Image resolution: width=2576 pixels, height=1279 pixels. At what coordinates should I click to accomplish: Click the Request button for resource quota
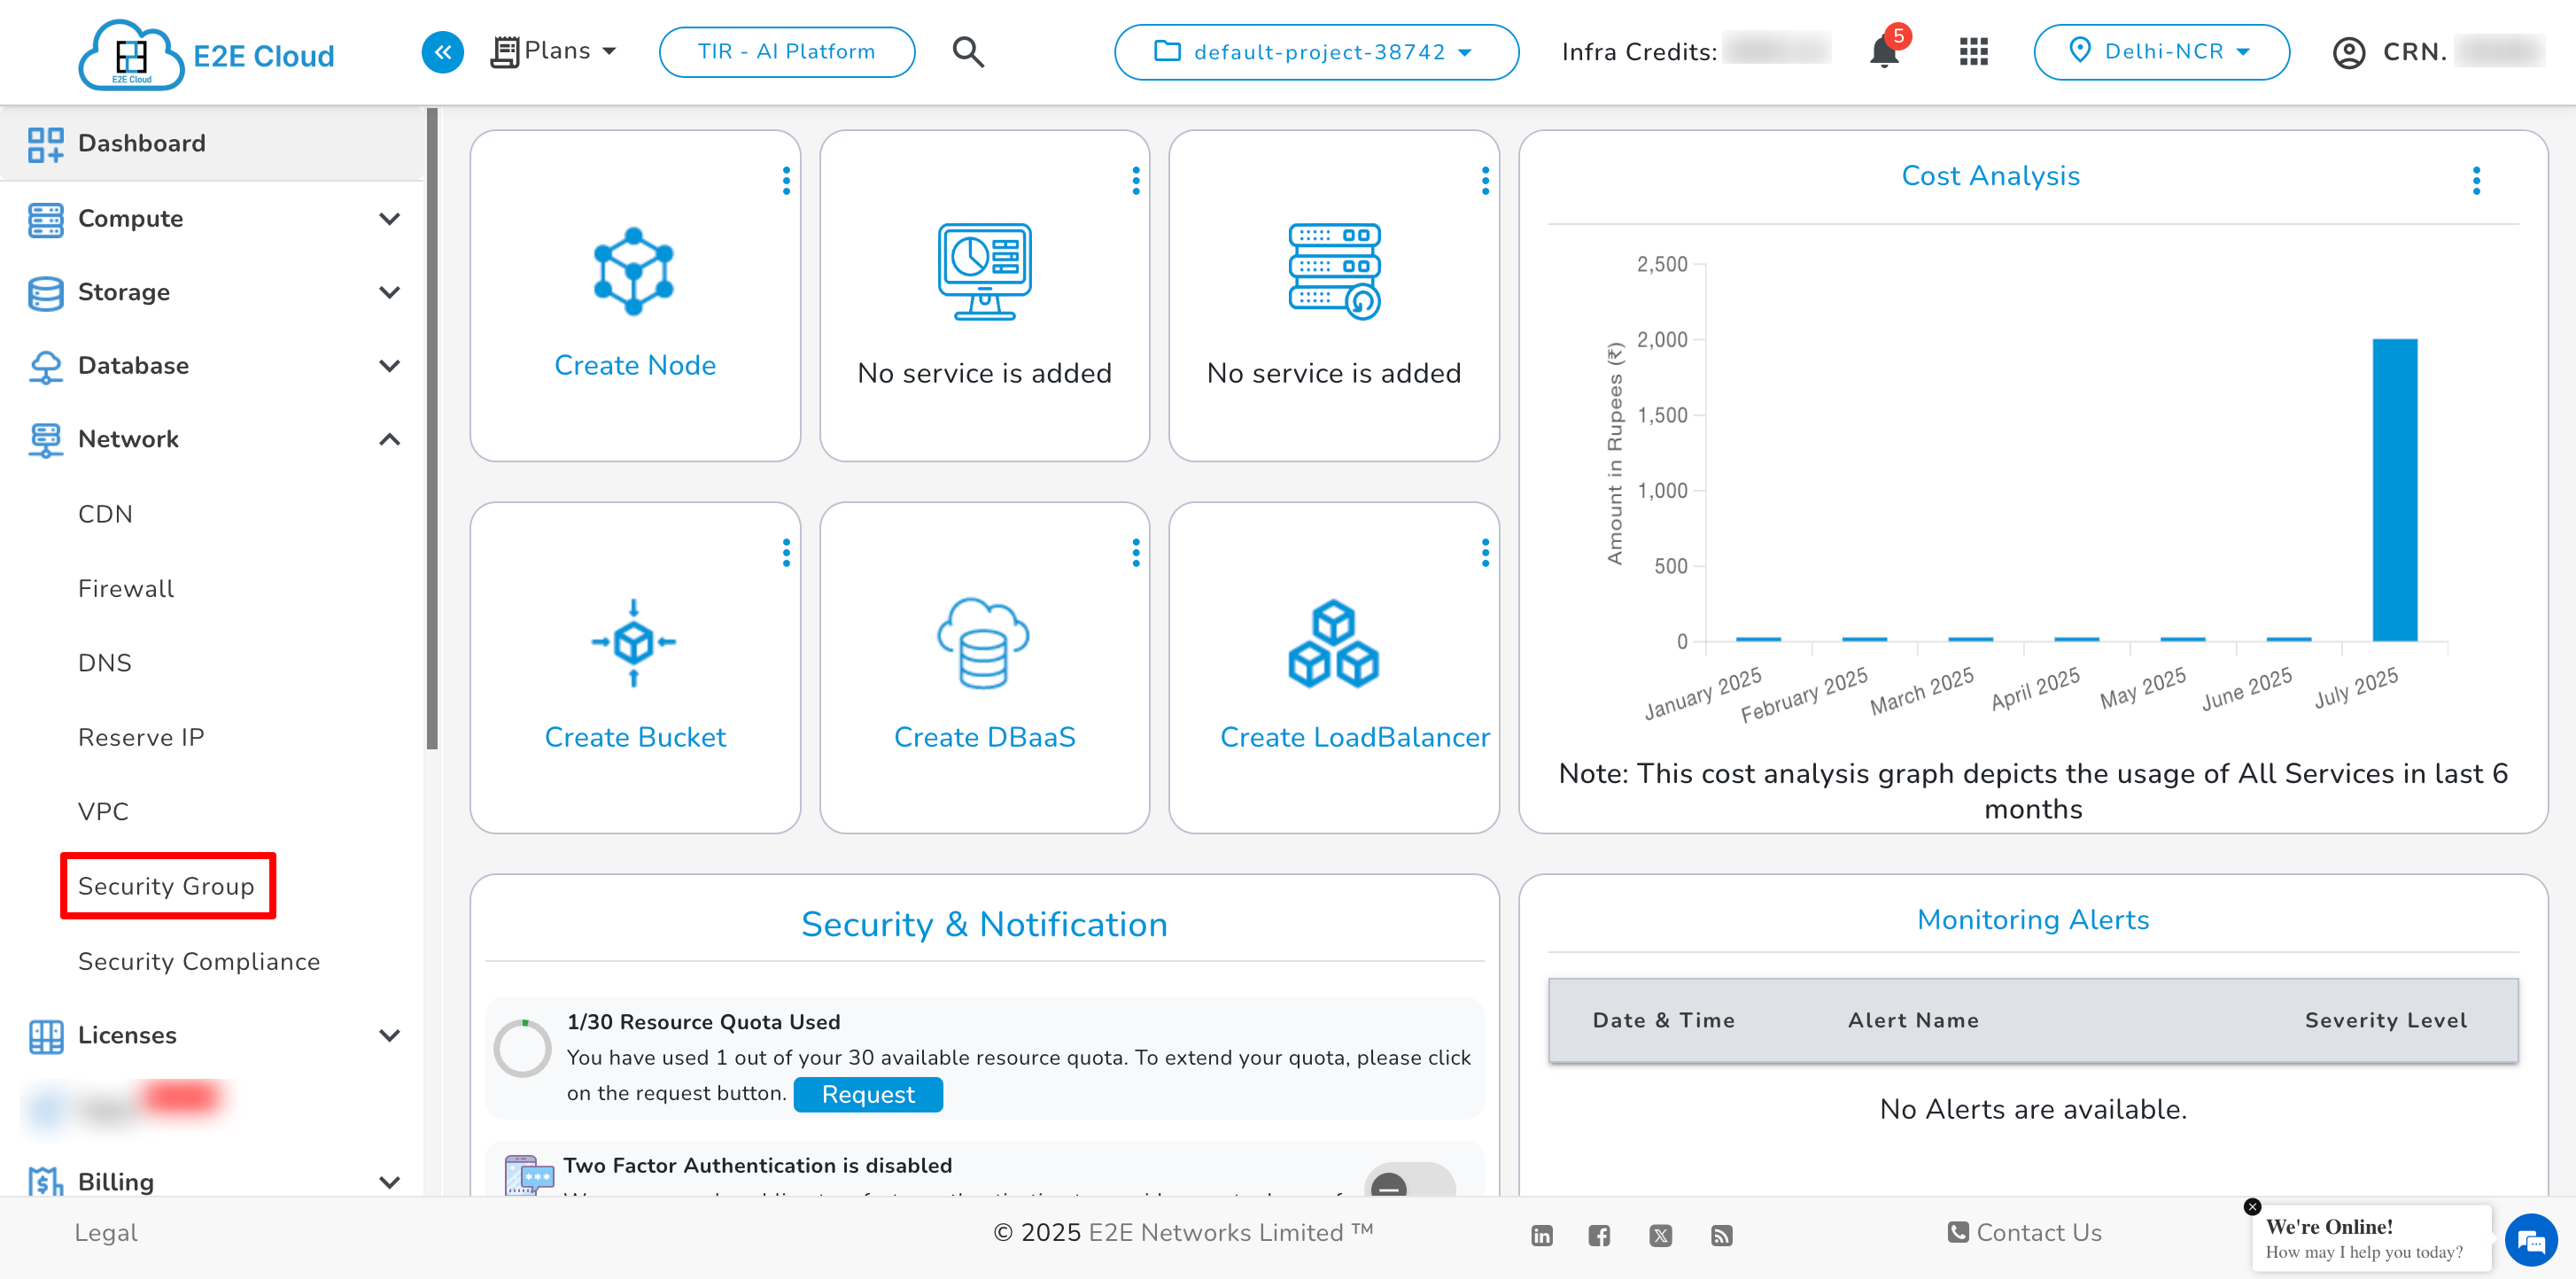868,1094
